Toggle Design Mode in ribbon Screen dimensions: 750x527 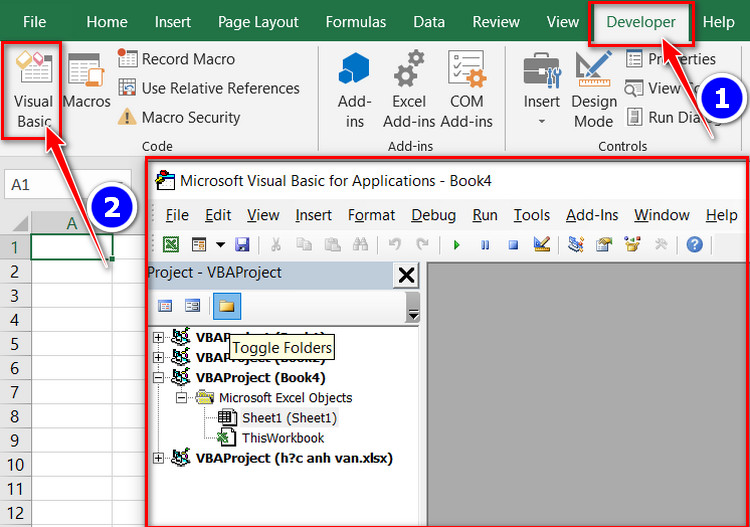(594, 90)
